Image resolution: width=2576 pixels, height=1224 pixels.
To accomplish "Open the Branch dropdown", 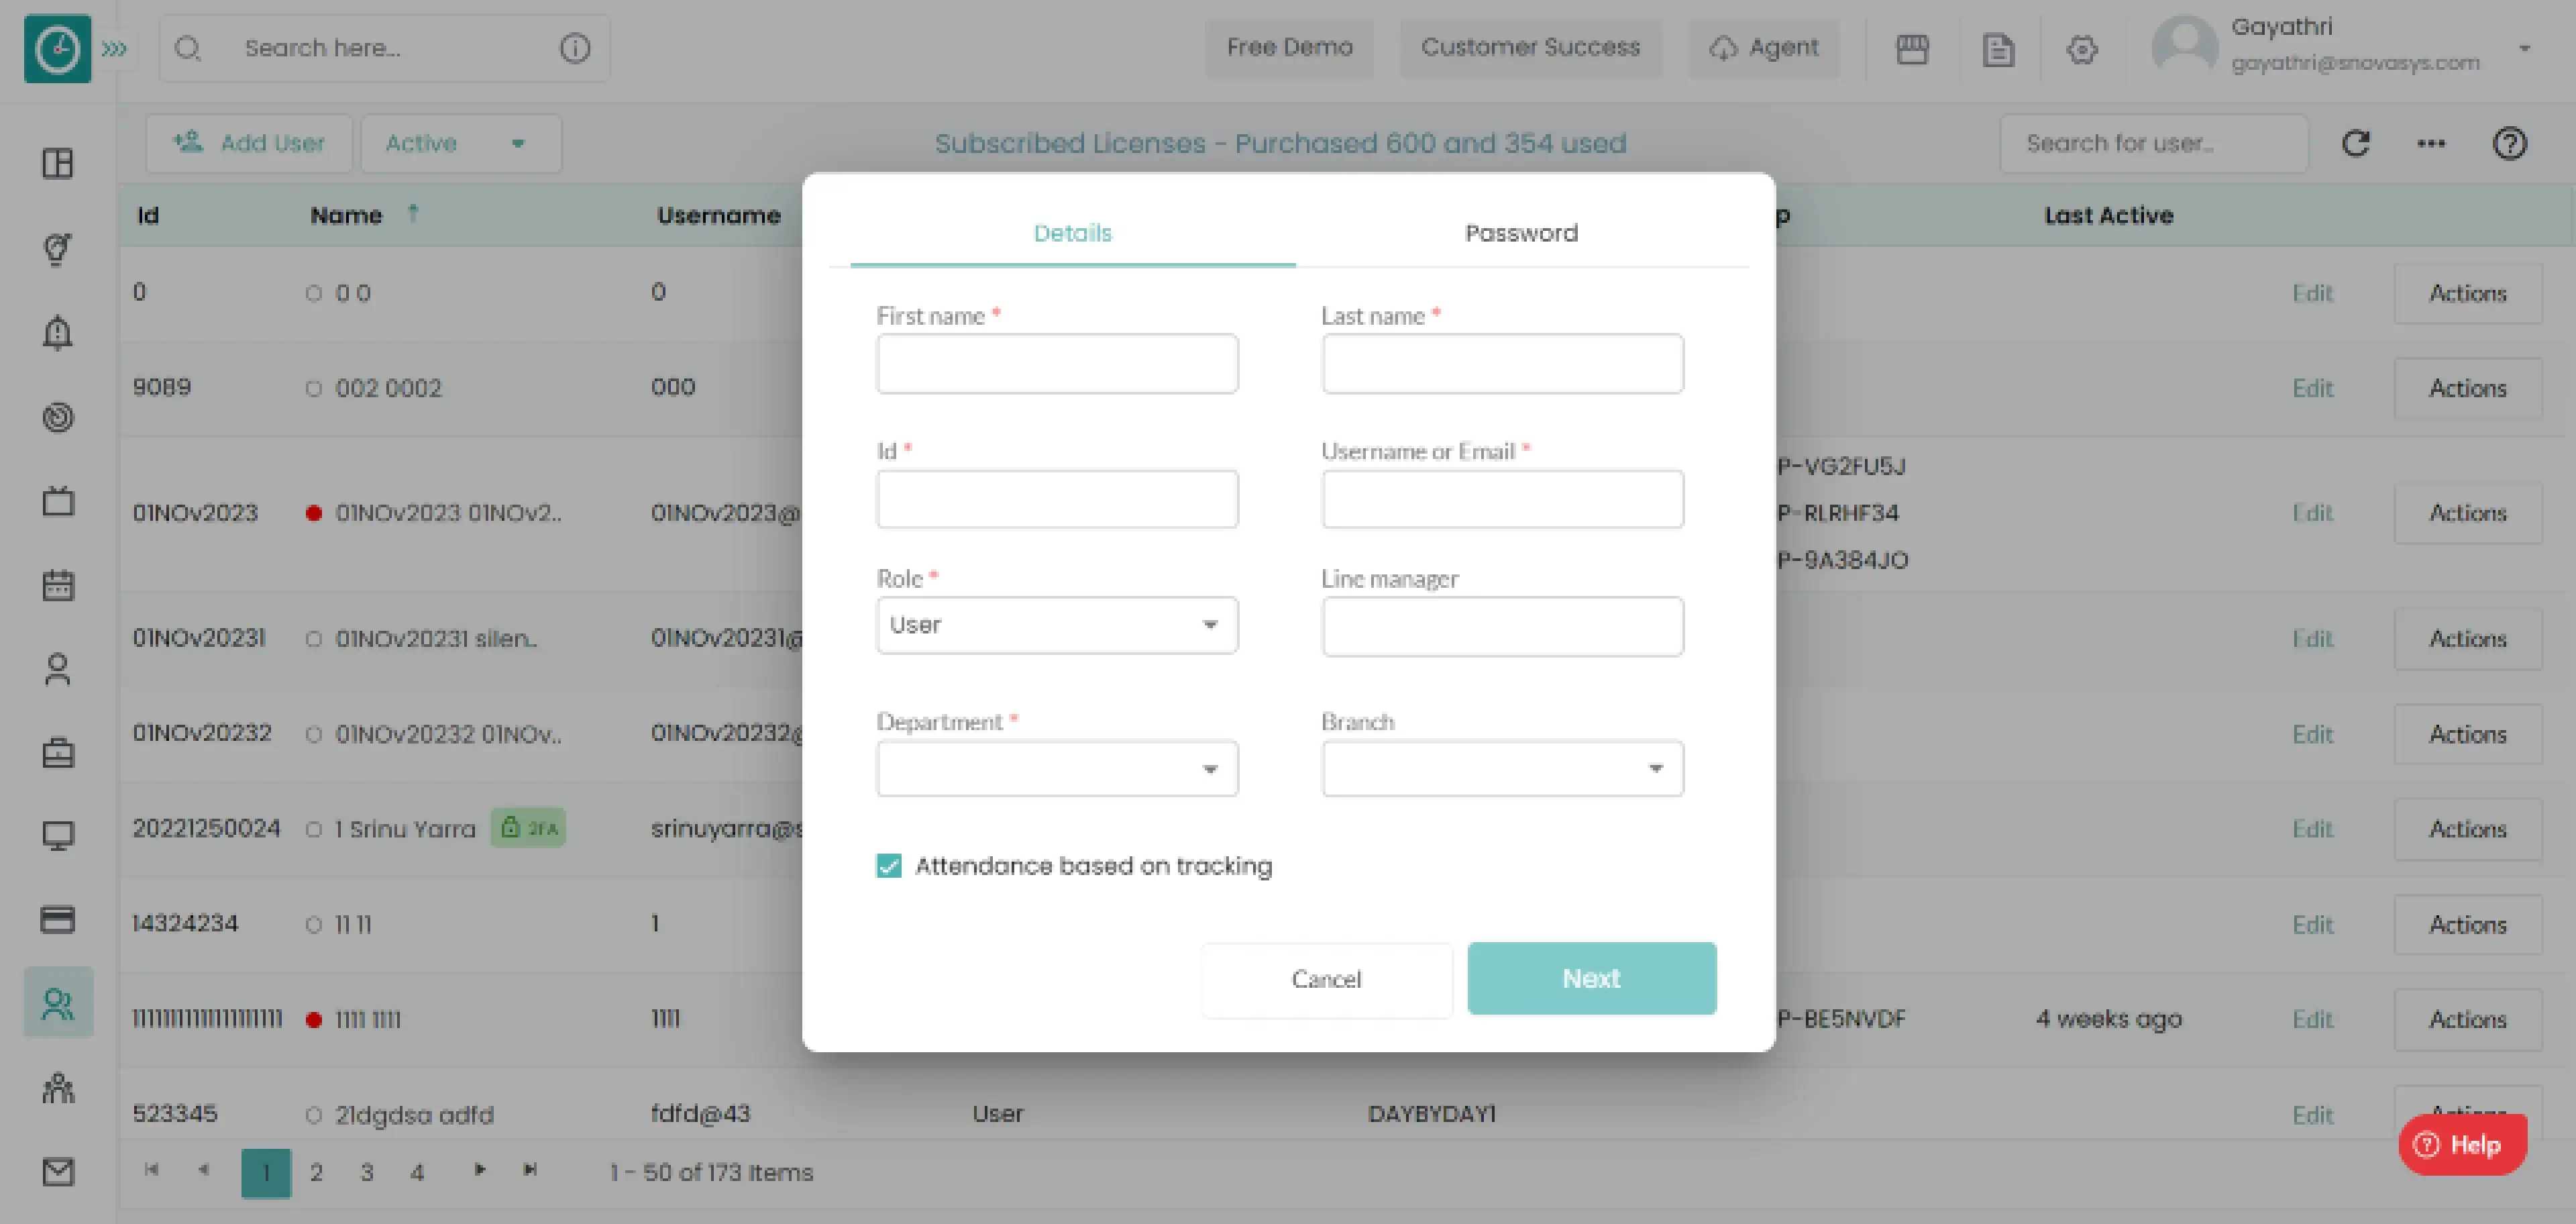I will (1502, 769).
